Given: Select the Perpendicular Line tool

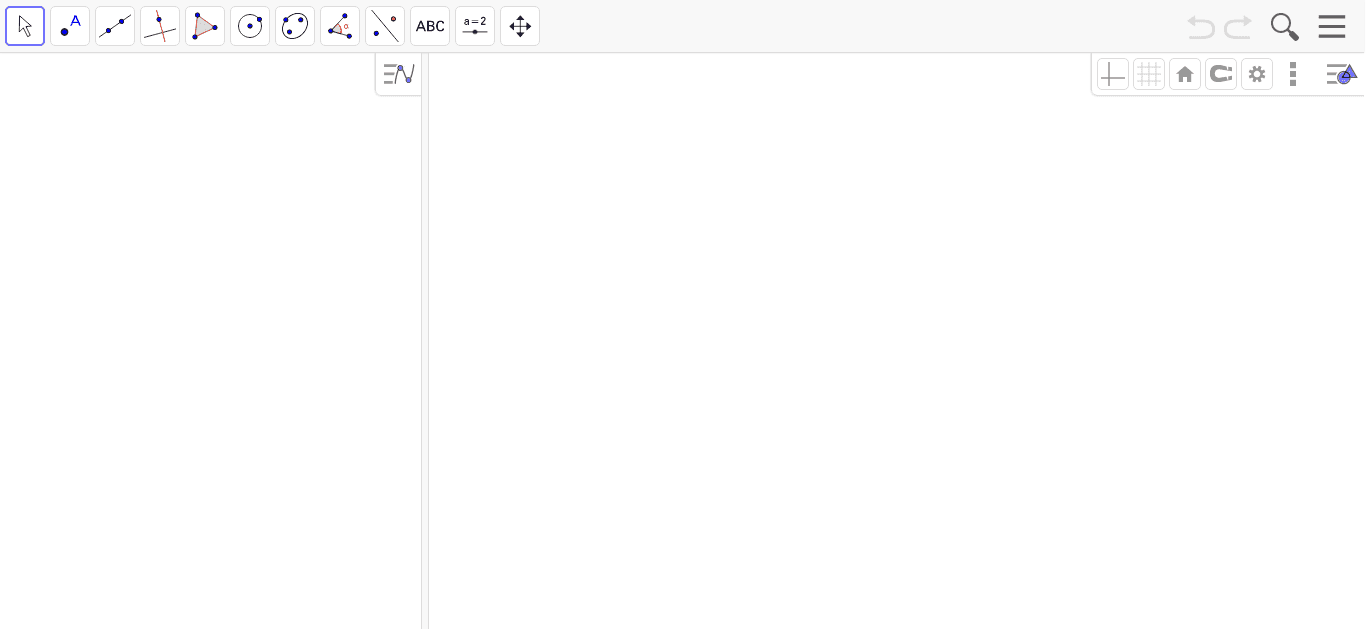Looking at the screenshot, I should pos(160,26).
